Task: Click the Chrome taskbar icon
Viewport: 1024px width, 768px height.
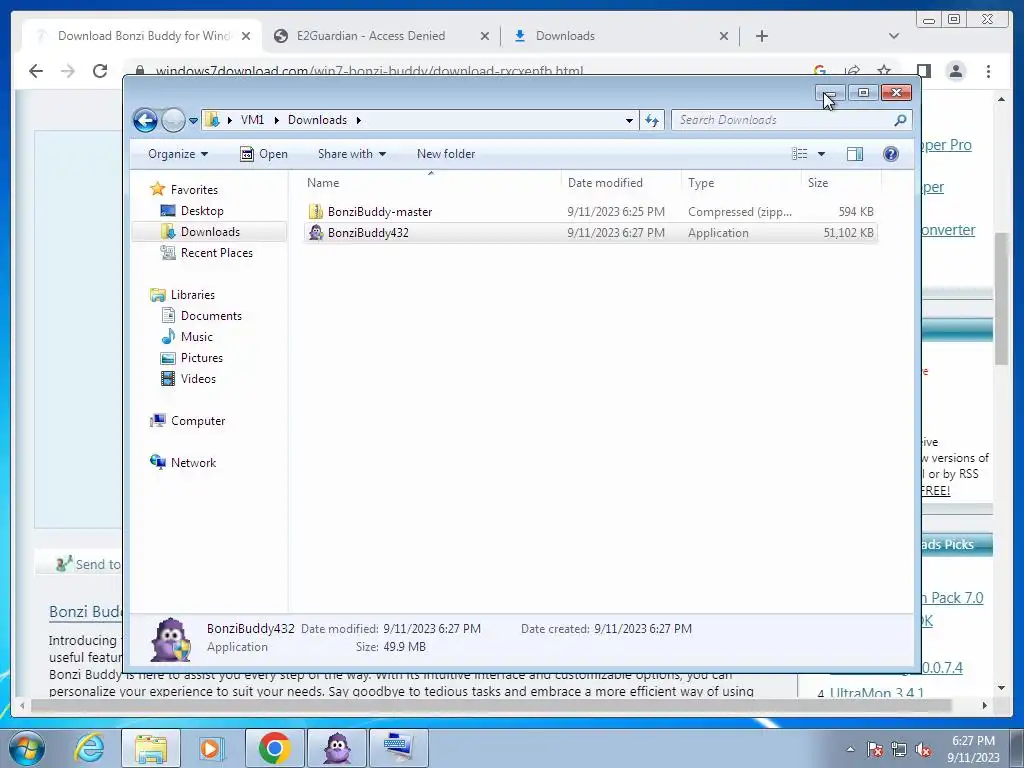Action: [274, 748]
